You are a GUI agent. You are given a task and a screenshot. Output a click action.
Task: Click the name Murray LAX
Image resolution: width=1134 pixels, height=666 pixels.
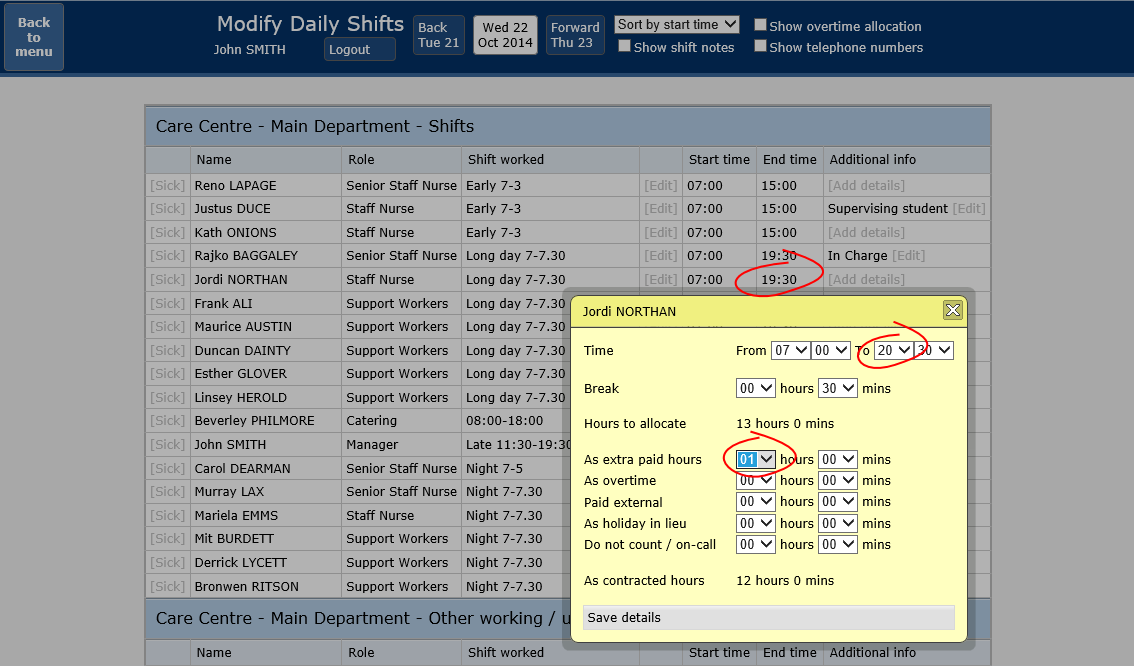click(x=229, y=492)
